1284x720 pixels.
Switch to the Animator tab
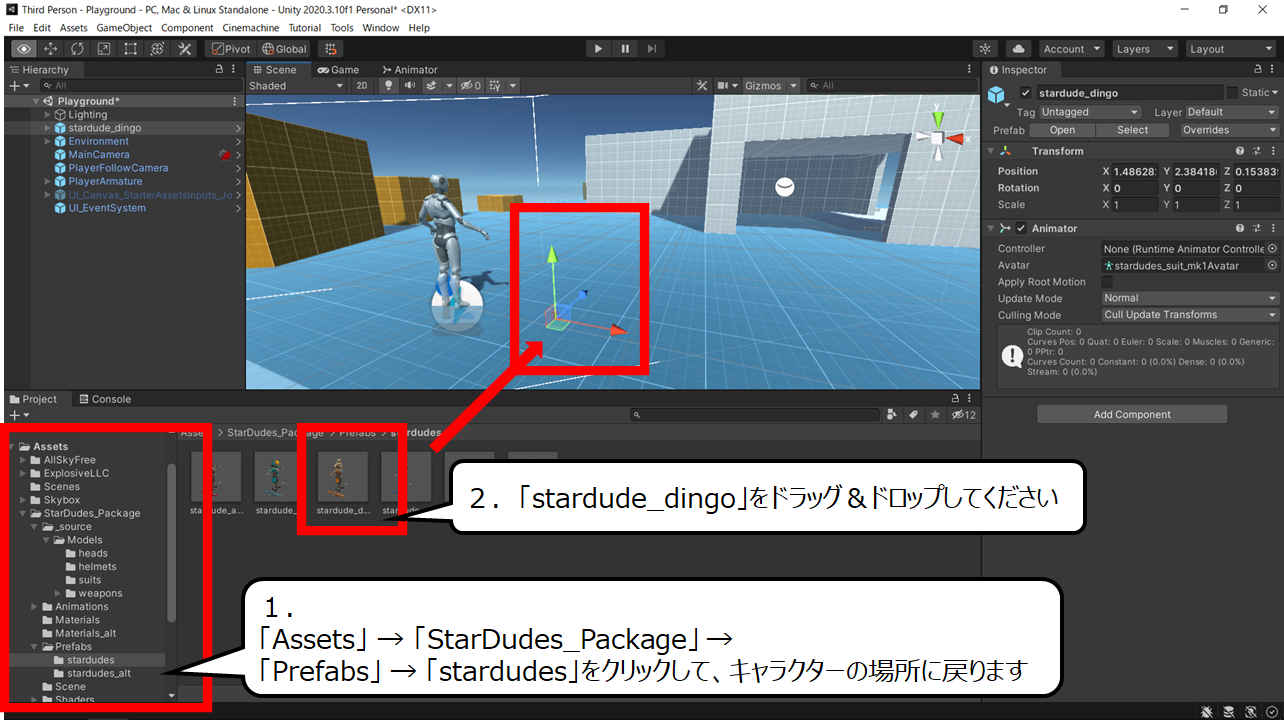click(x=410, y=70)
